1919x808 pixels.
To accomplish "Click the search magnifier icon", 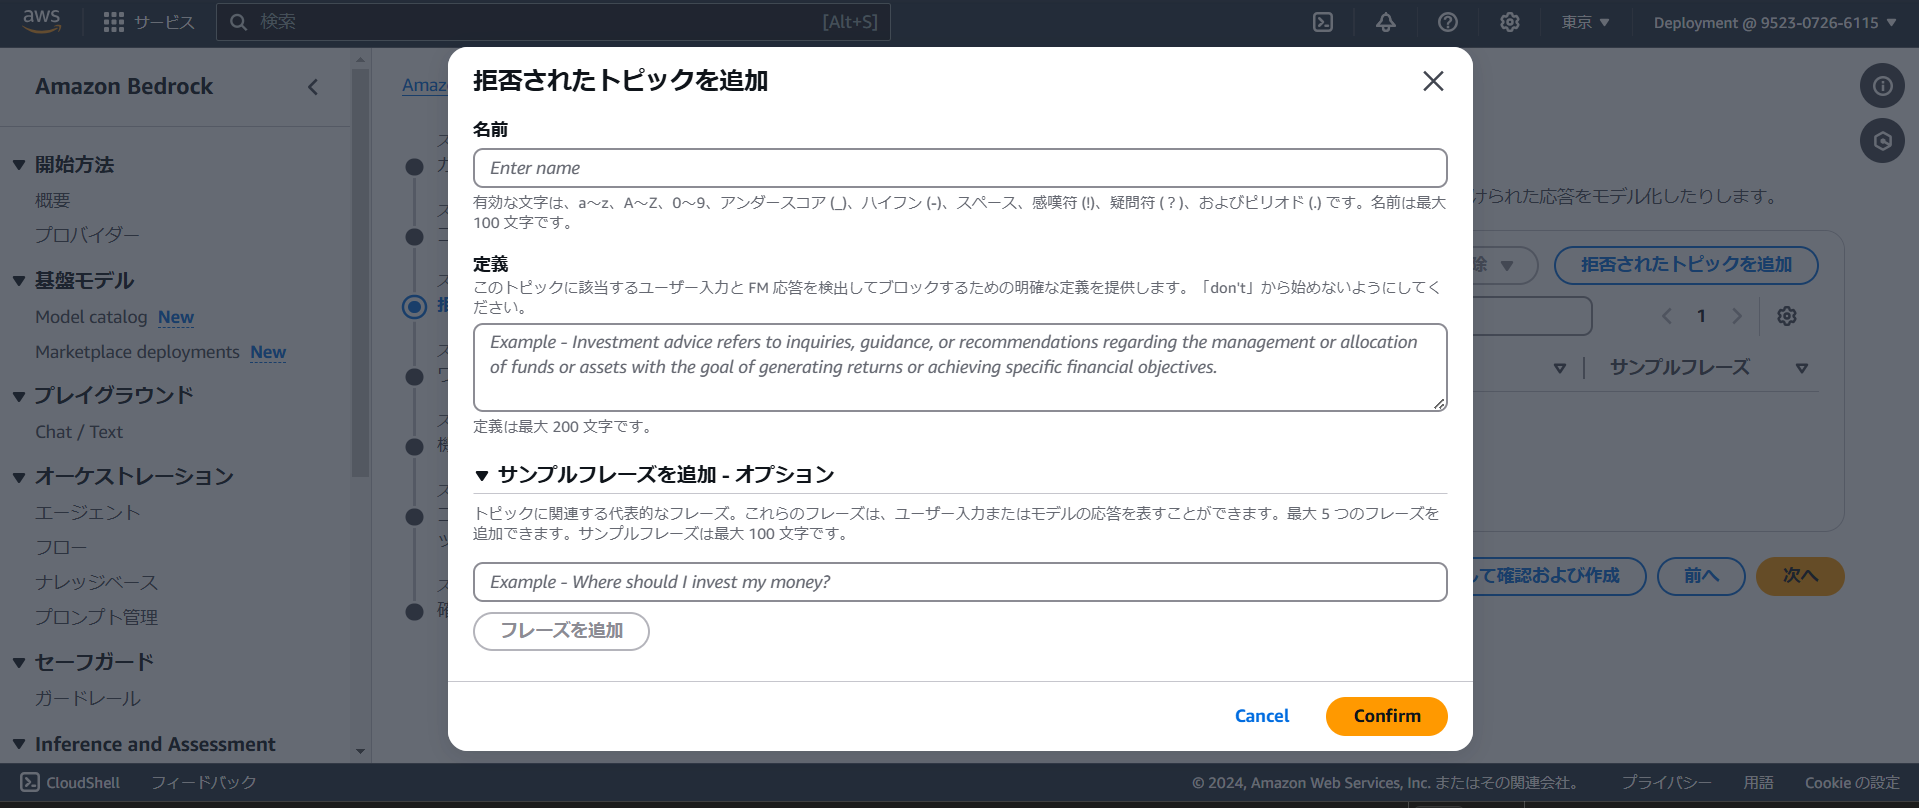I will coord(238,22).
